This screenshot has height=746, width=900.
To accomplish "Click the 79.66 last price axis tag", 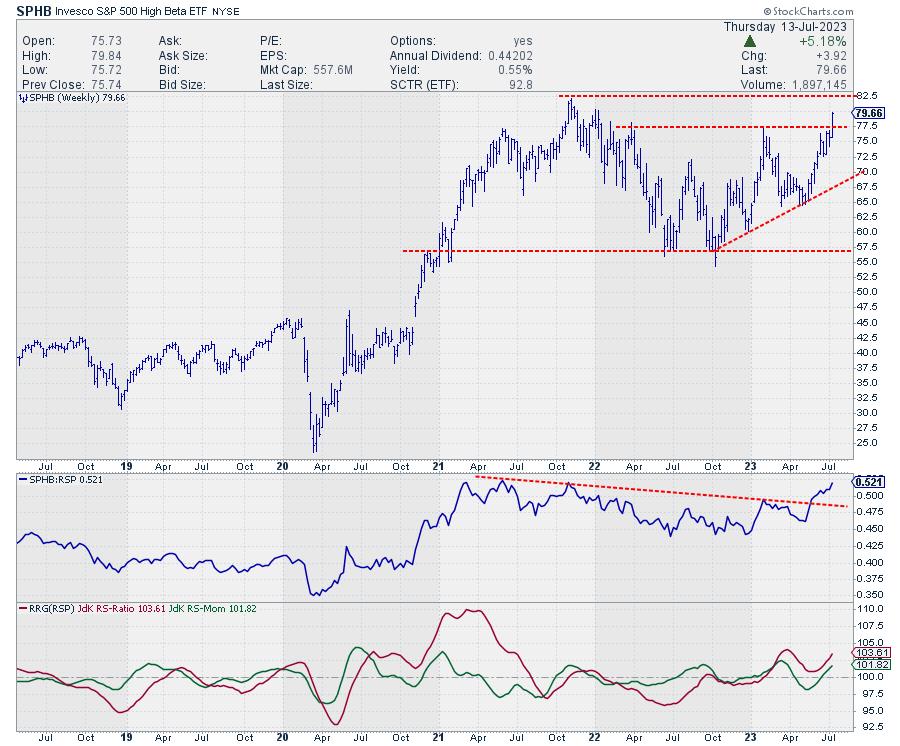I will (867, 115).
